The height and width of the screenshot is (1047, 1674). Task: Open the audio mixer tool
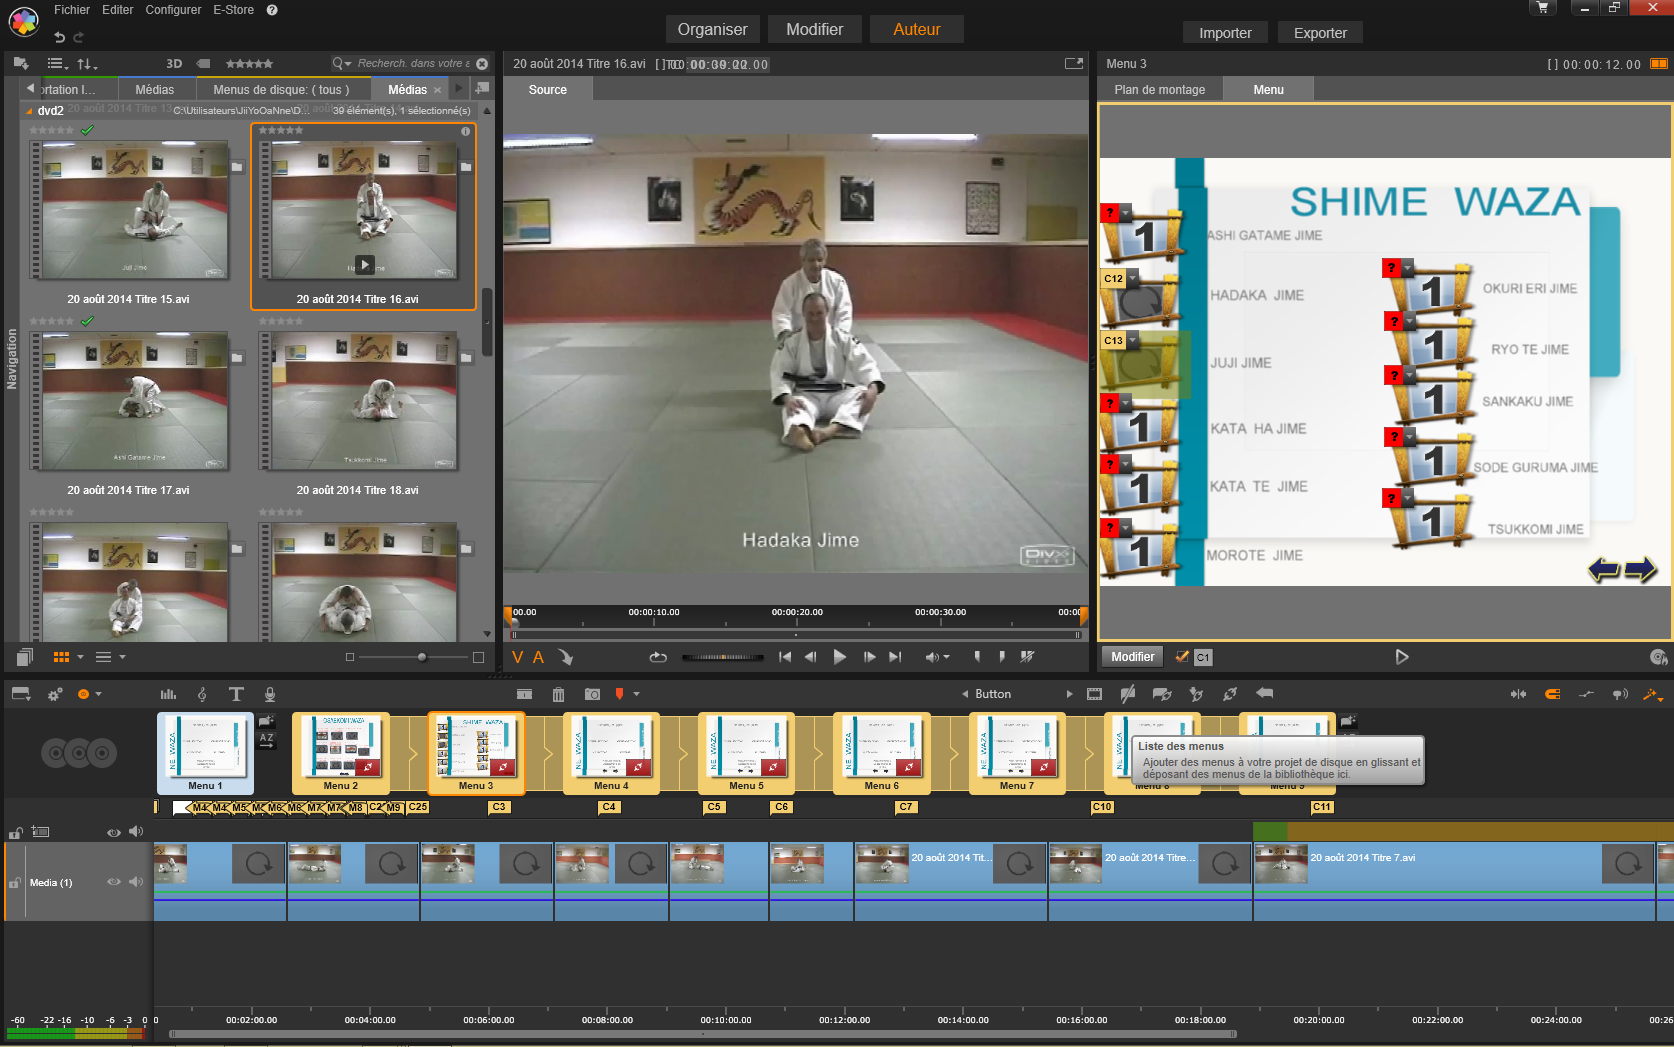[x=168, y=694]
